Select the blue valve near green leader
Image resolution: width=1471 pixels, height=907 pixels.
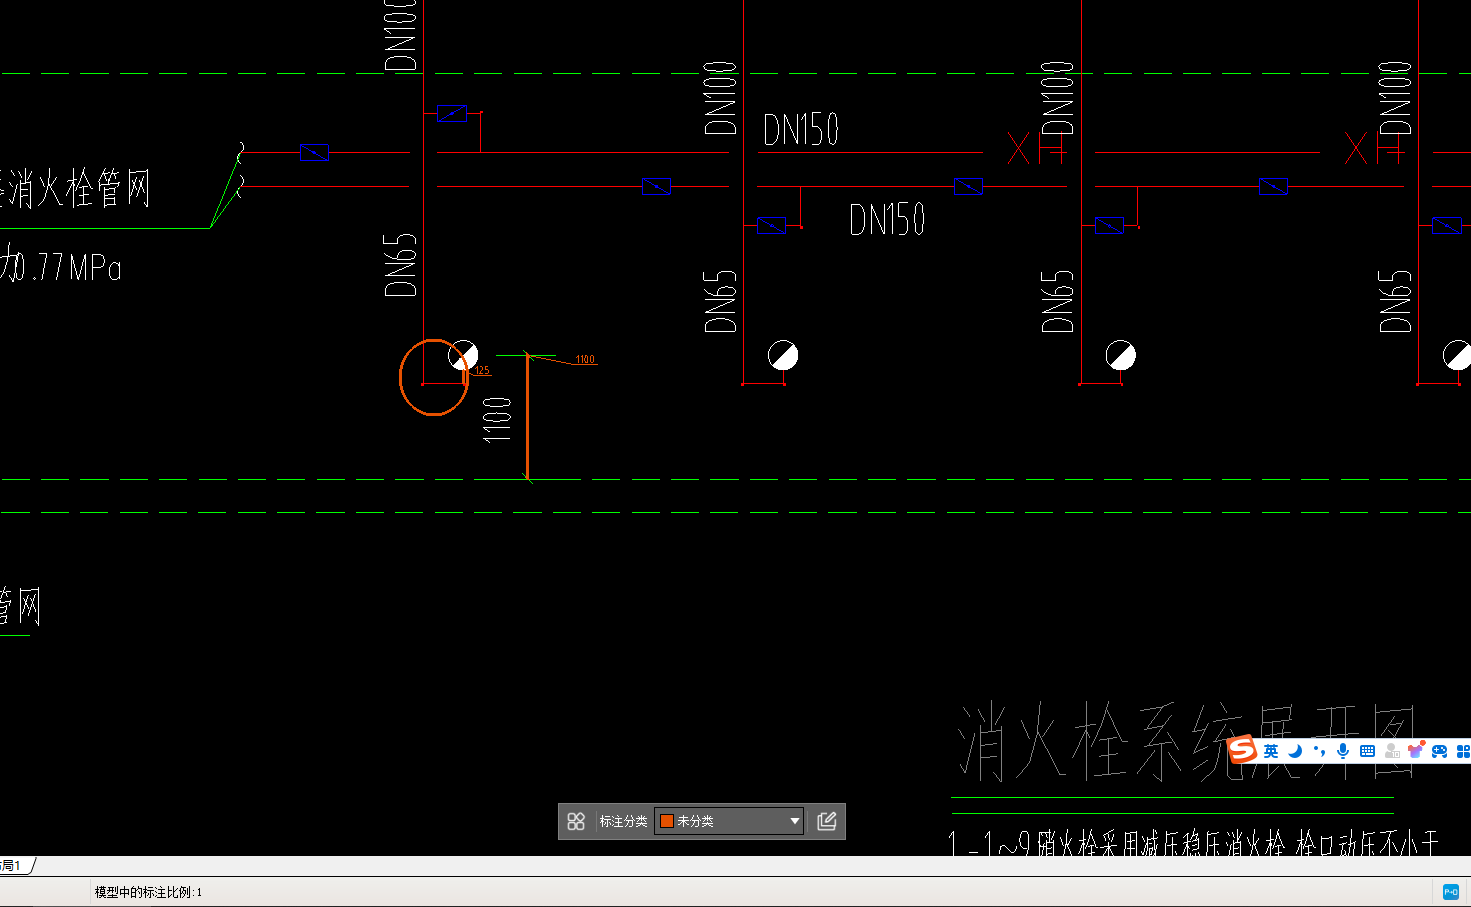click(314, 153)
